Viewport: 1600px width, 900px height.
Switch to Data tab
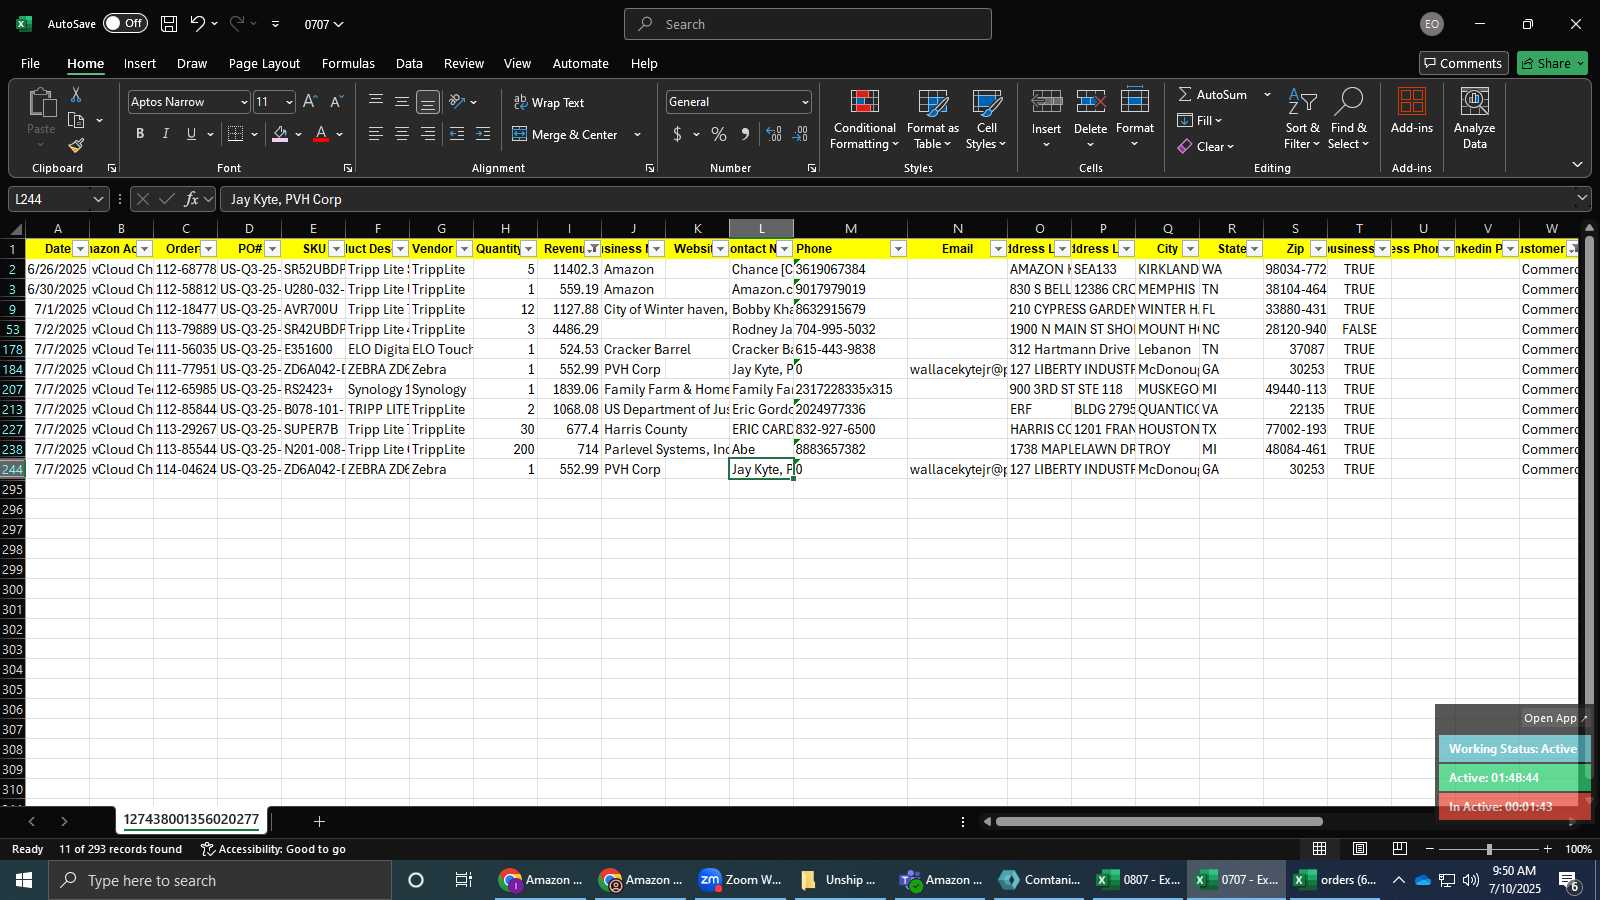[x=409, y=63]
